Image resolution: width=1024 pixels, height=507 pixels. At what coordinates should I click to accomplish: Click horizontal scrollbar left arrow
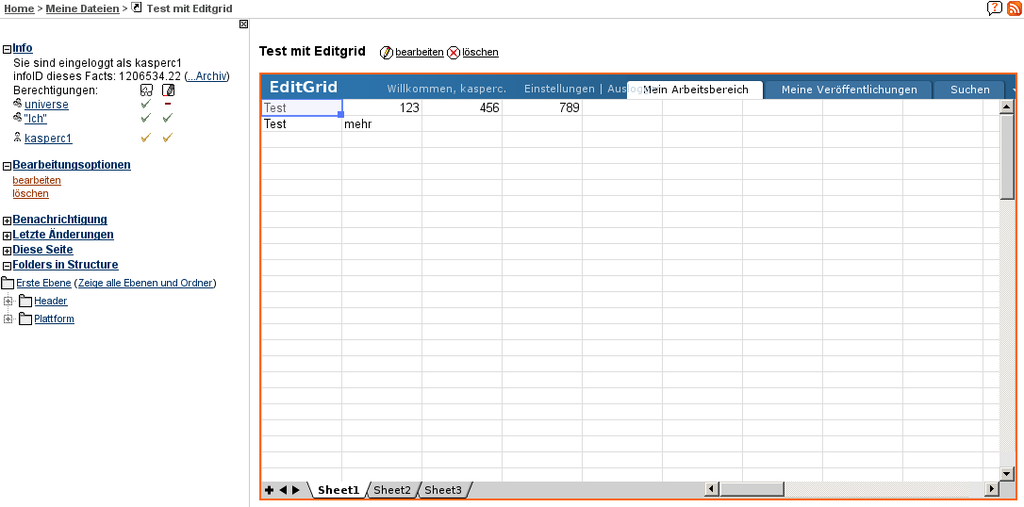[712, 489]
